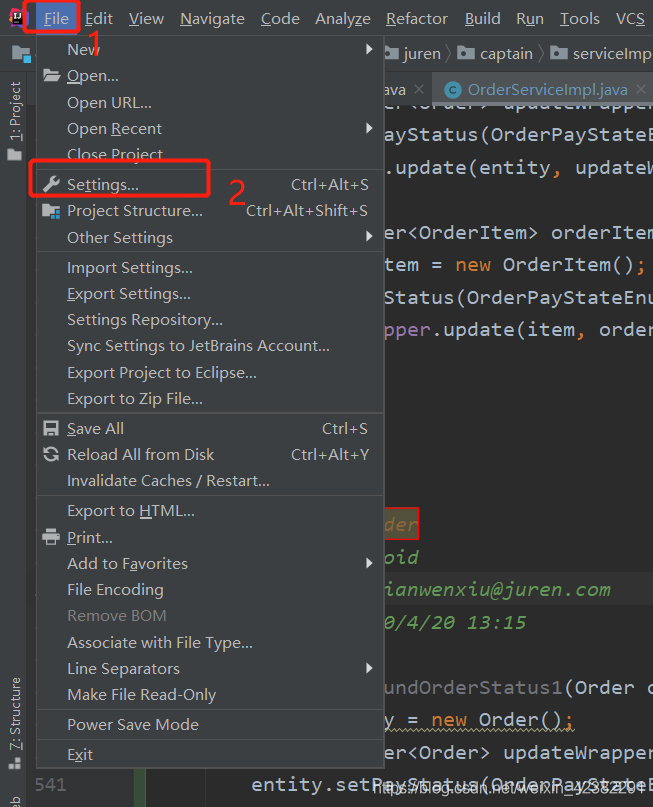Expand the New submenu
653x807 pixels.
pyautogui.click(x=210, y=49)
